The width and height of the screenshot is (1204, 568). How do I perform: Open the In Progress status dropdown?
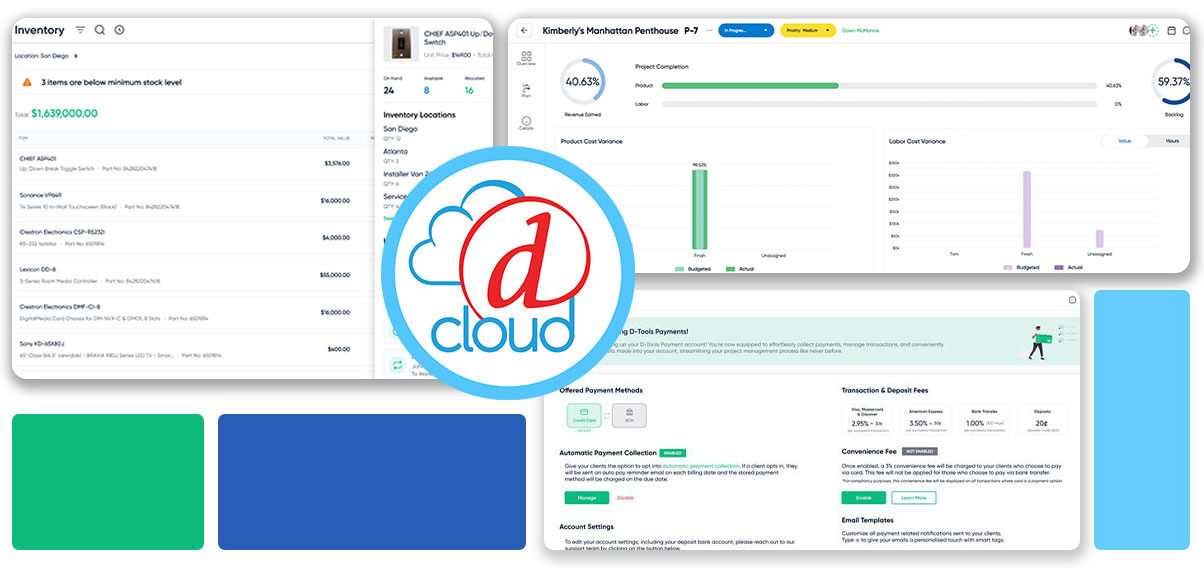click(x=746, y=30)
